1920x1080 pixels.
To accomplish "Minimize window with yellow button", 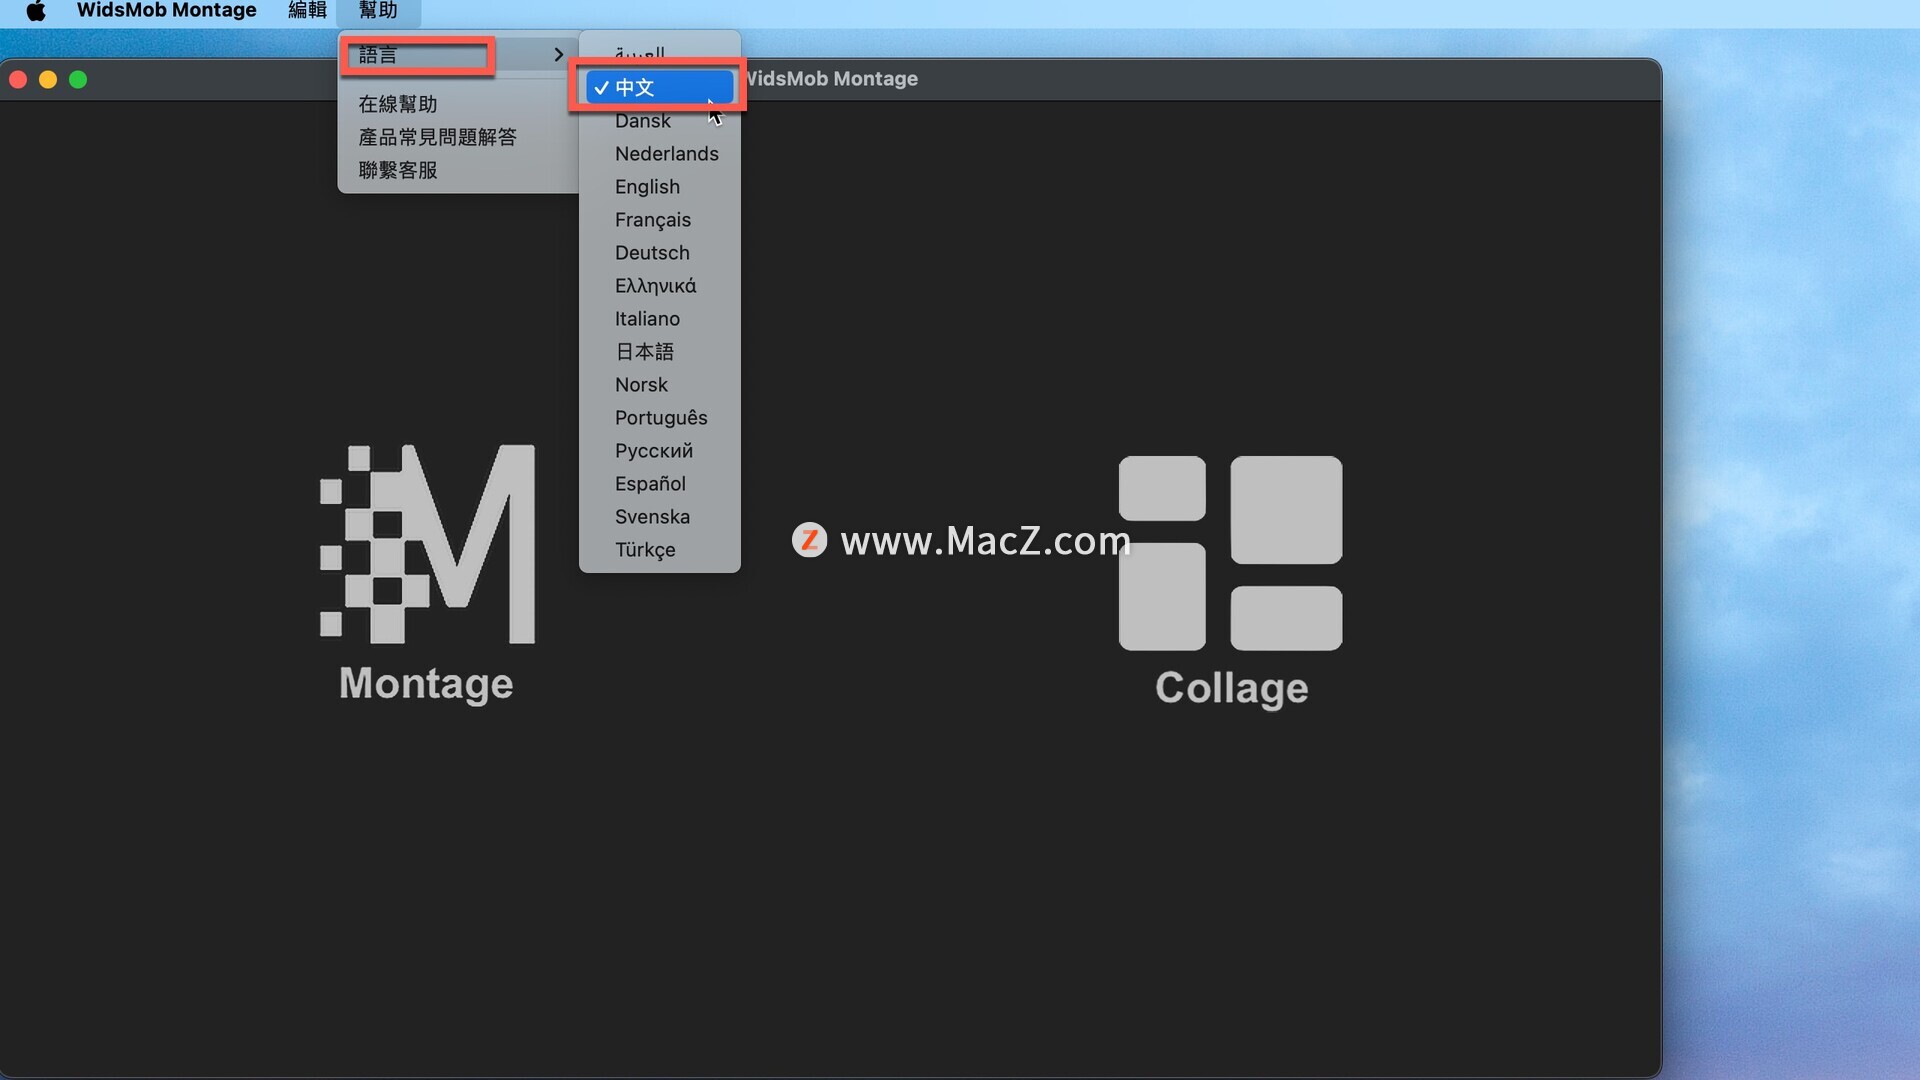I will (x=48, y=80).
